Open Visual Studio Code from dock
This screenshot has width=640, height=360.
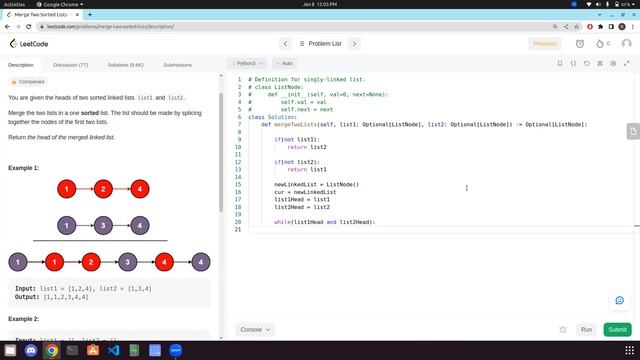(x=113, y=350)
